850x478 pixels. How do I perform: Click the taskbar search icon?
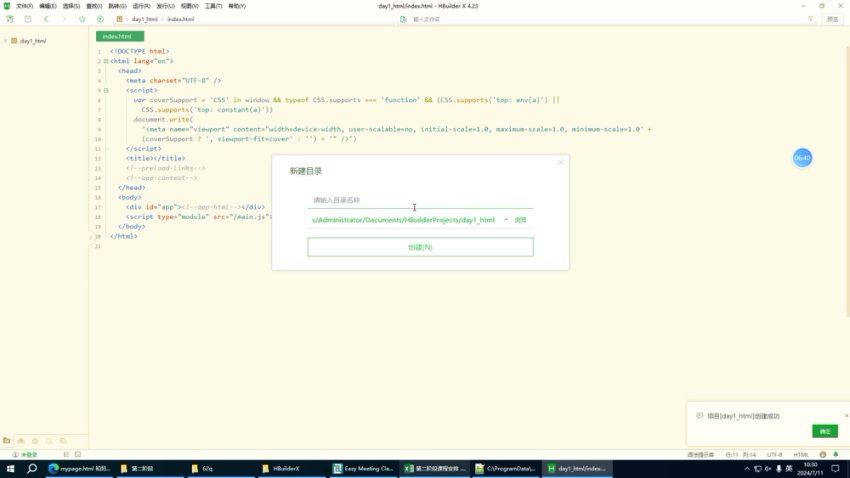coord(32,468)
